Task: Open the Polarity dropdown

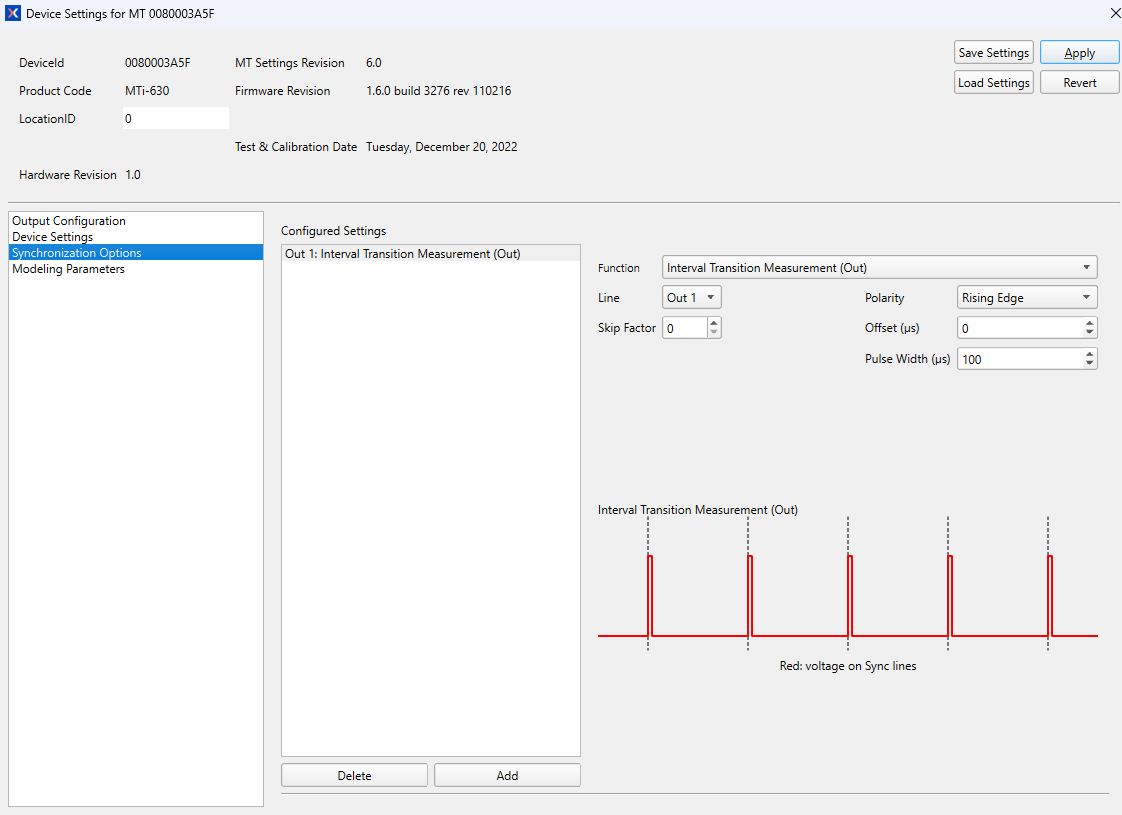Action: (1027, 298)
